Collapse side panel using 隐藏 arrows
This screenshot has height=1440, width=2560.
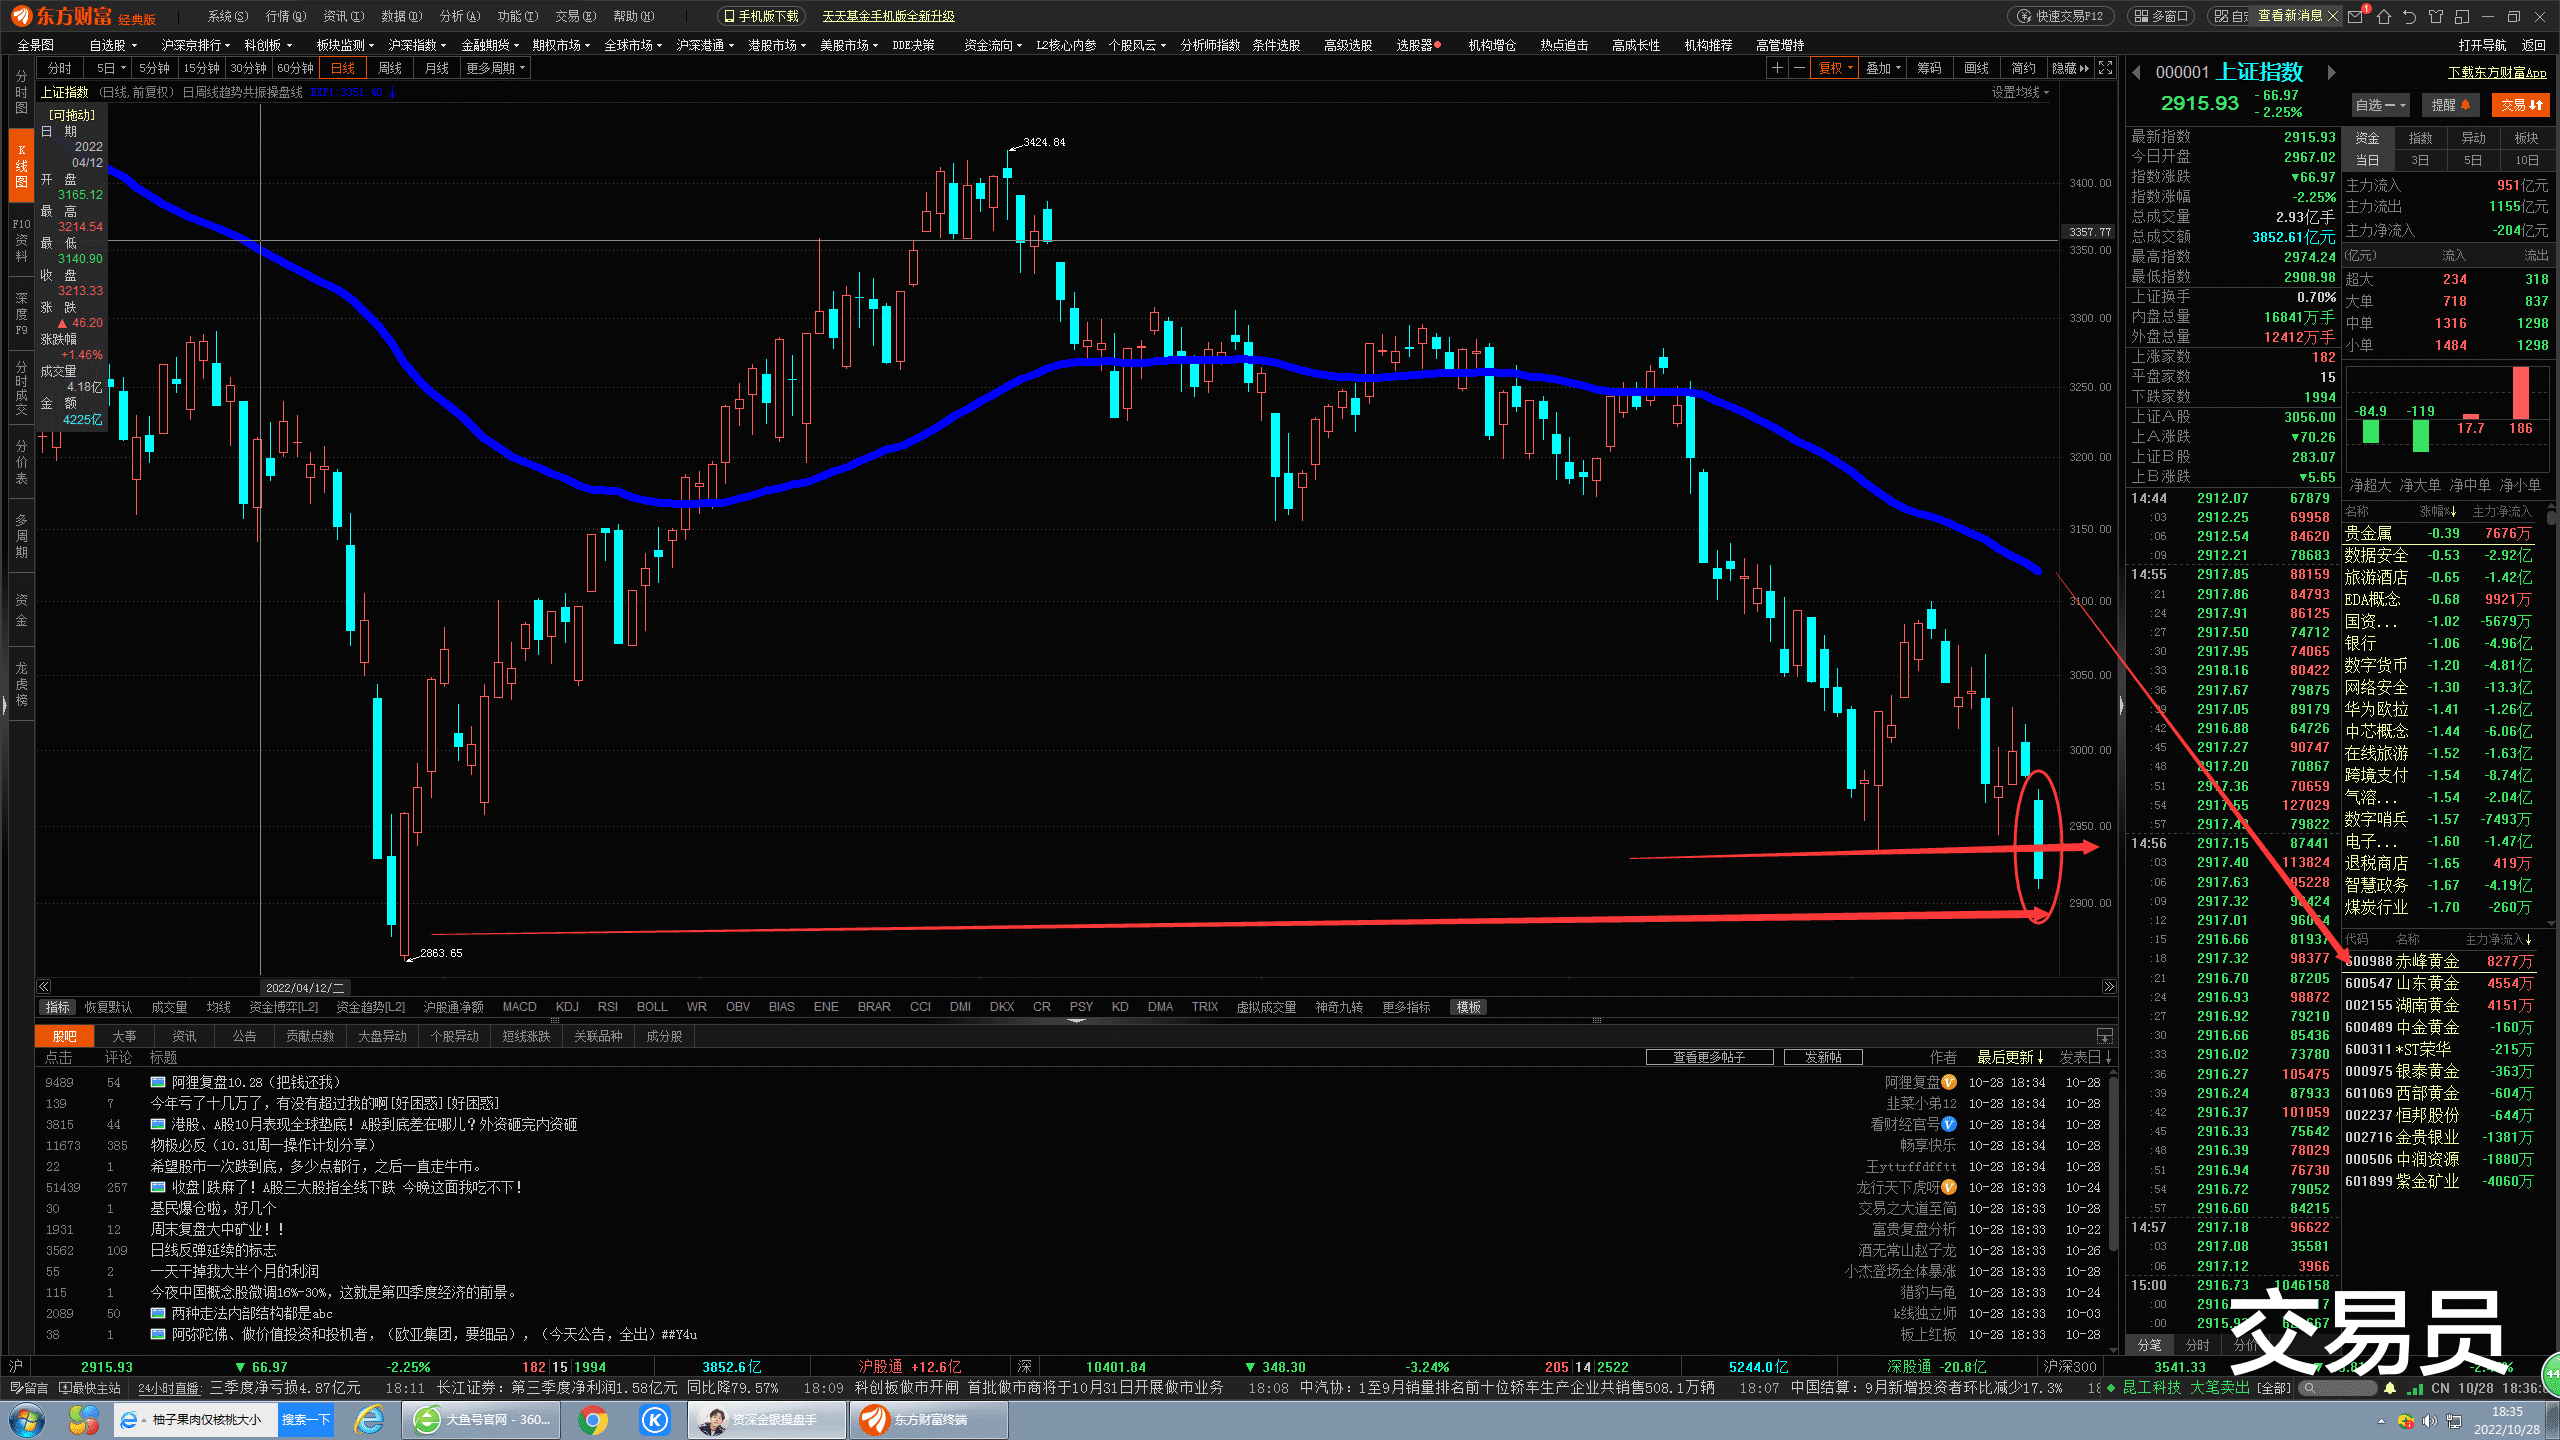pyautogui.click(x=2070, y=68)
